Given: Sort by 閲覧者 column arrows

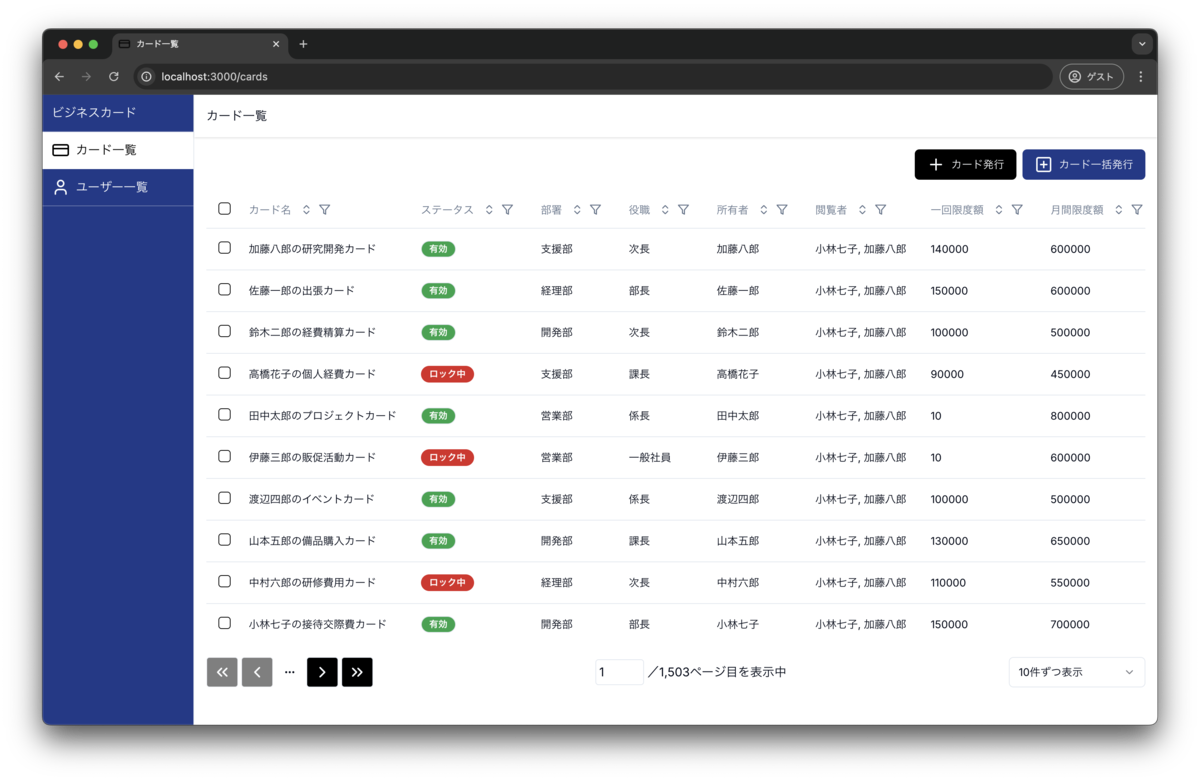Looking at the screenshot, I should pos(862,210).
